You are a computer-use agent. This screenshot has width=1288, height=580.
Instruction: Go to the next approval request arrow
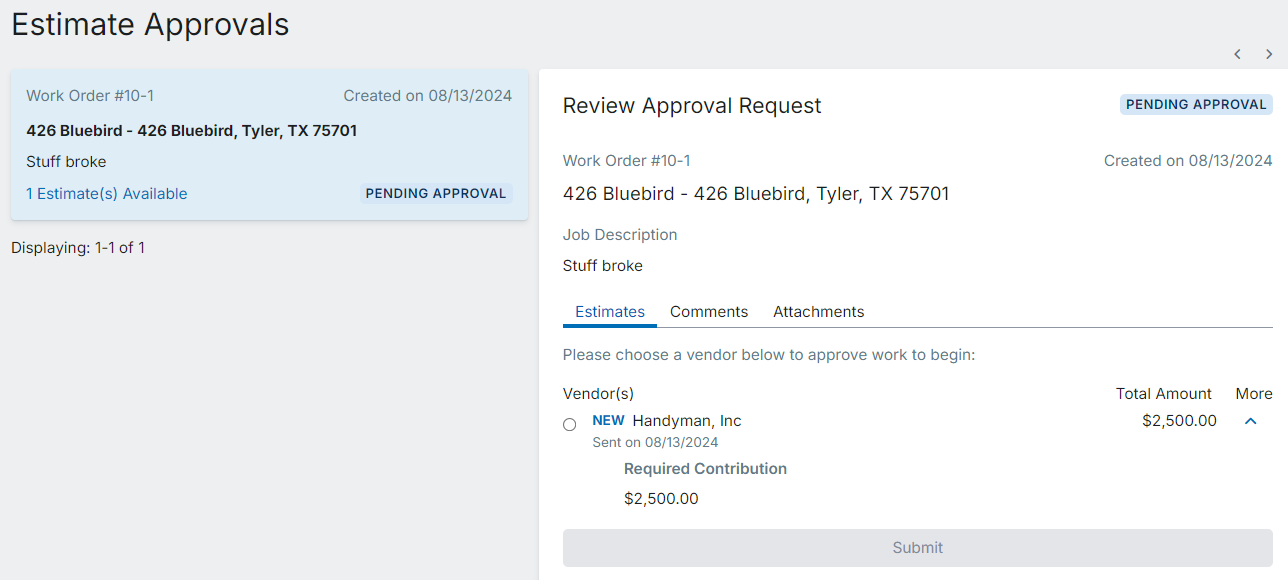tap(1269, 54)
